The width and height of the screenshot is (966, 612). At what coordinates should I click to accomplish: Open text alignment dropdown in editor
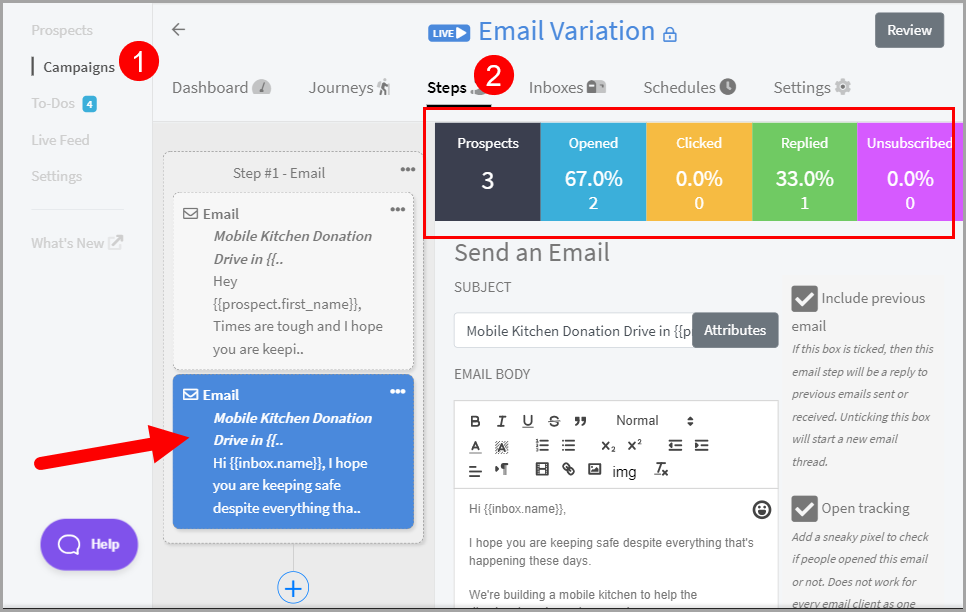coord(476,469)
